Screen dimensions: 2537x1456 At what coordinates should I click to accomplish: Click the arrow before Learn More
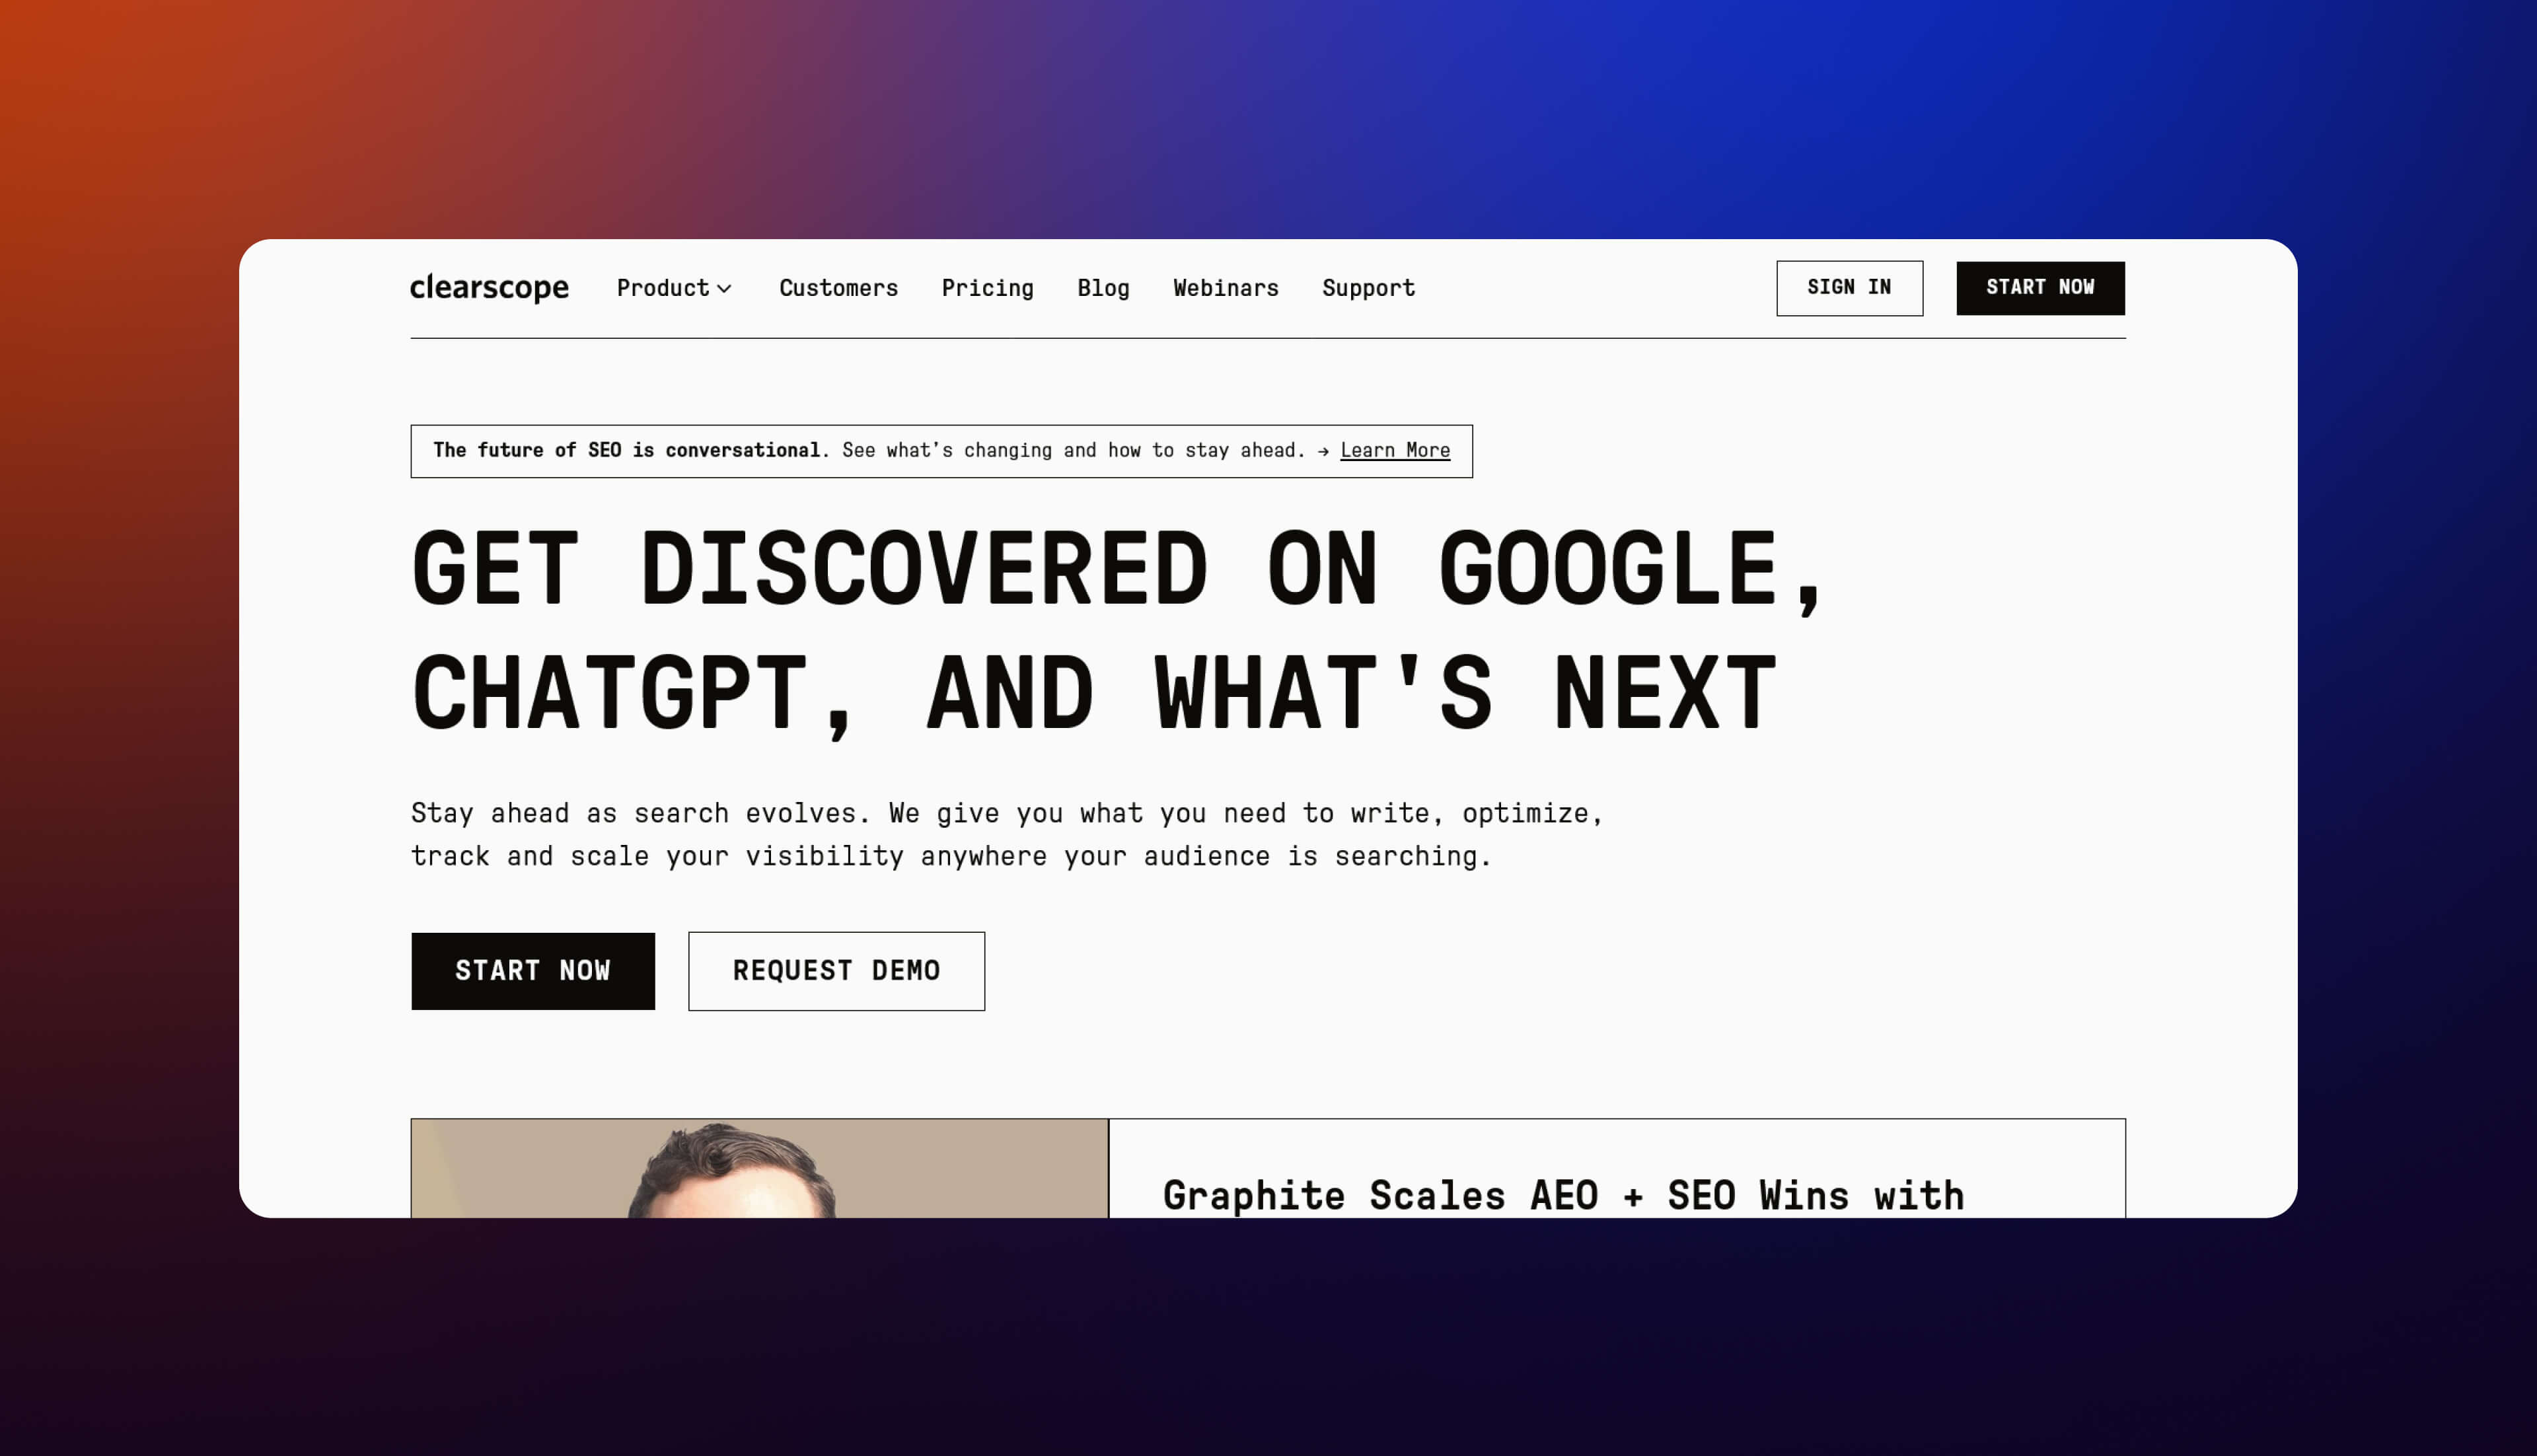[x=1322, y=450]
